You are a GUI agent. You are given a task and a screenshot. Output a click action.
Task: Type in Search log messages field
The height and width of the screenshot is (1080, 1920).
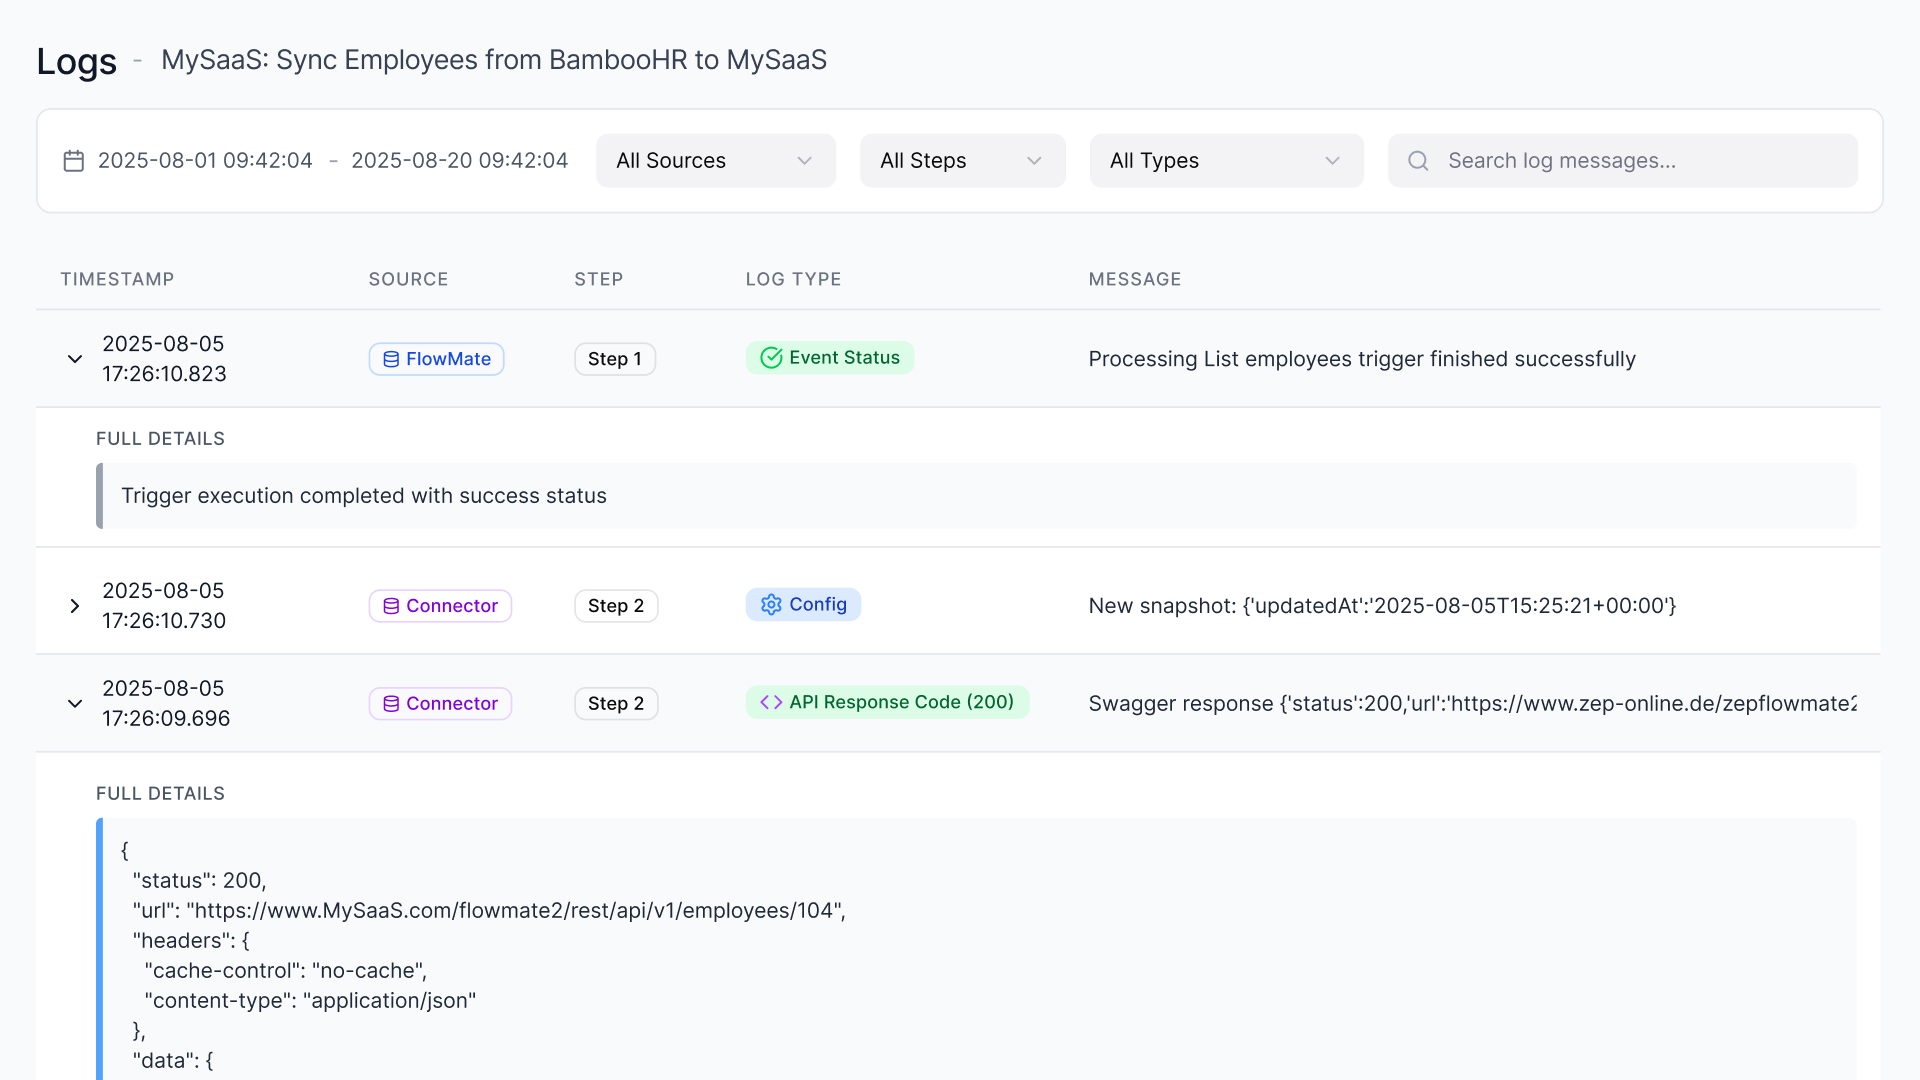tap(1640, 161)
